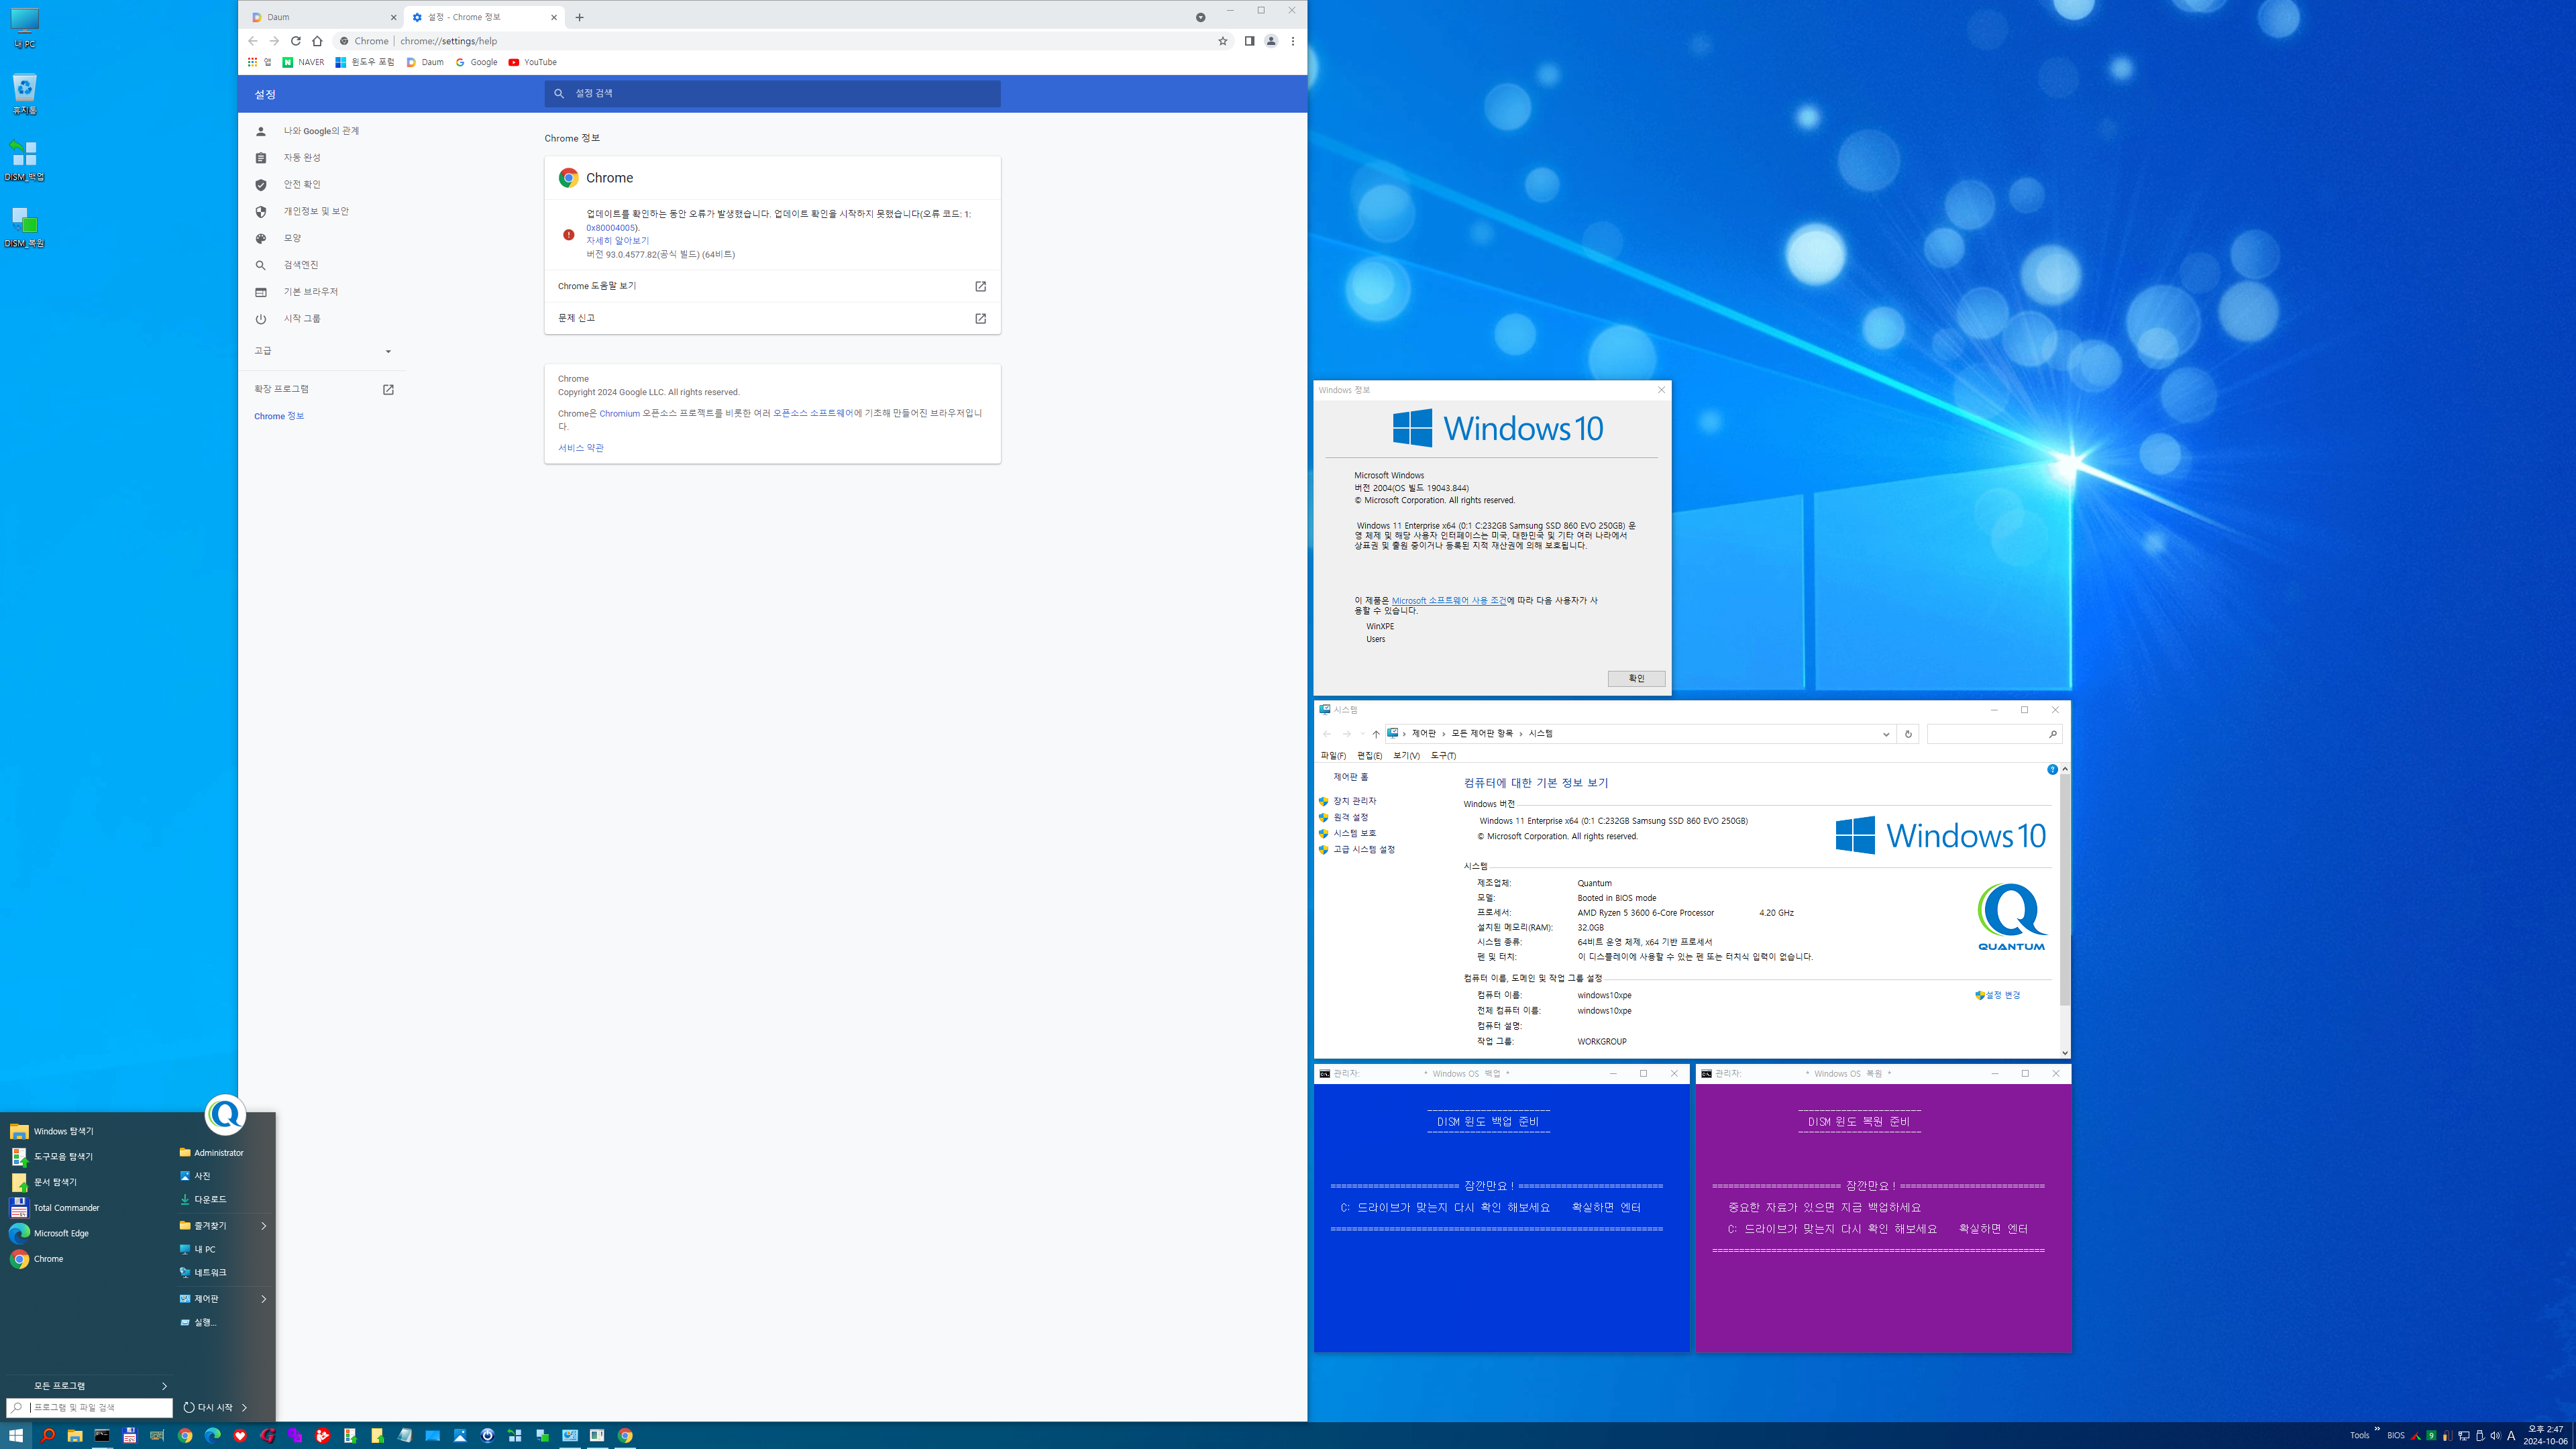2576x1449 pixels.
Task: Expand '제어판' submenu in start menu
Action: click(x=224, y=1299)
